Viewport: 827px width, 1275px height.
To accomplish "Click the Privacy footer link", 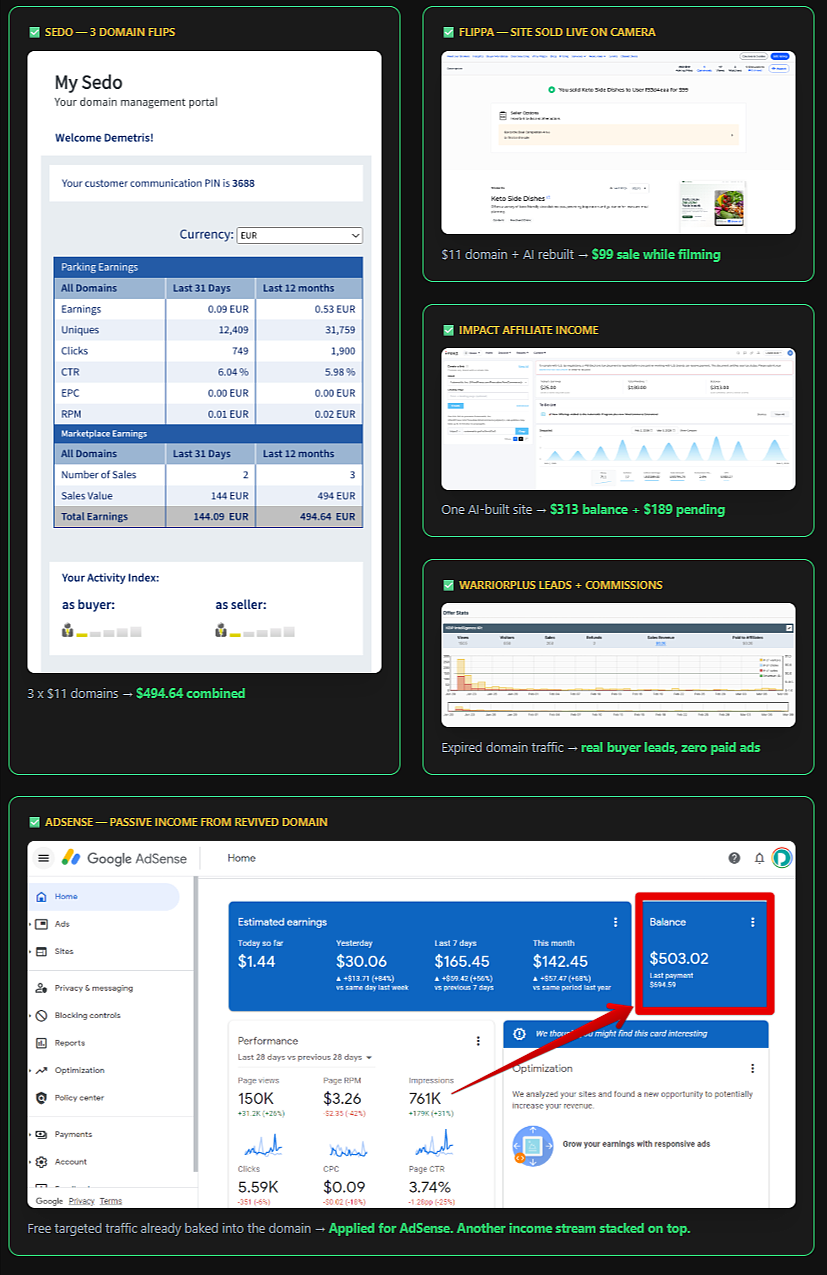I will point(82,1201).
